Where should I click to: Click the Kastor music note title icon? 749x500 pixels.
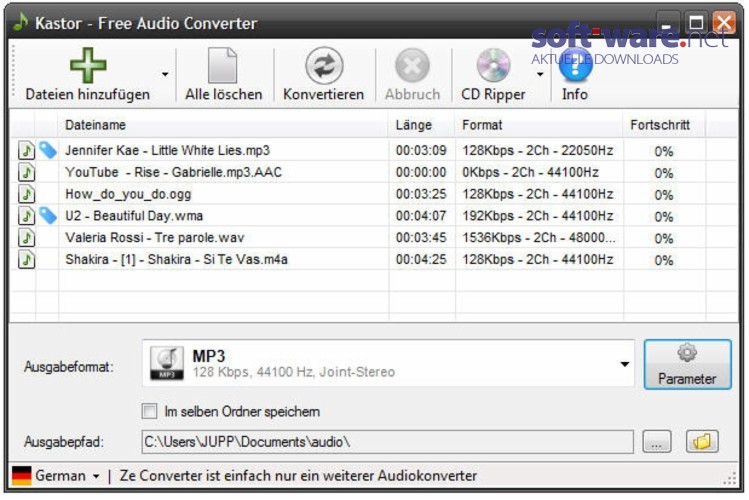coord(20,22)
